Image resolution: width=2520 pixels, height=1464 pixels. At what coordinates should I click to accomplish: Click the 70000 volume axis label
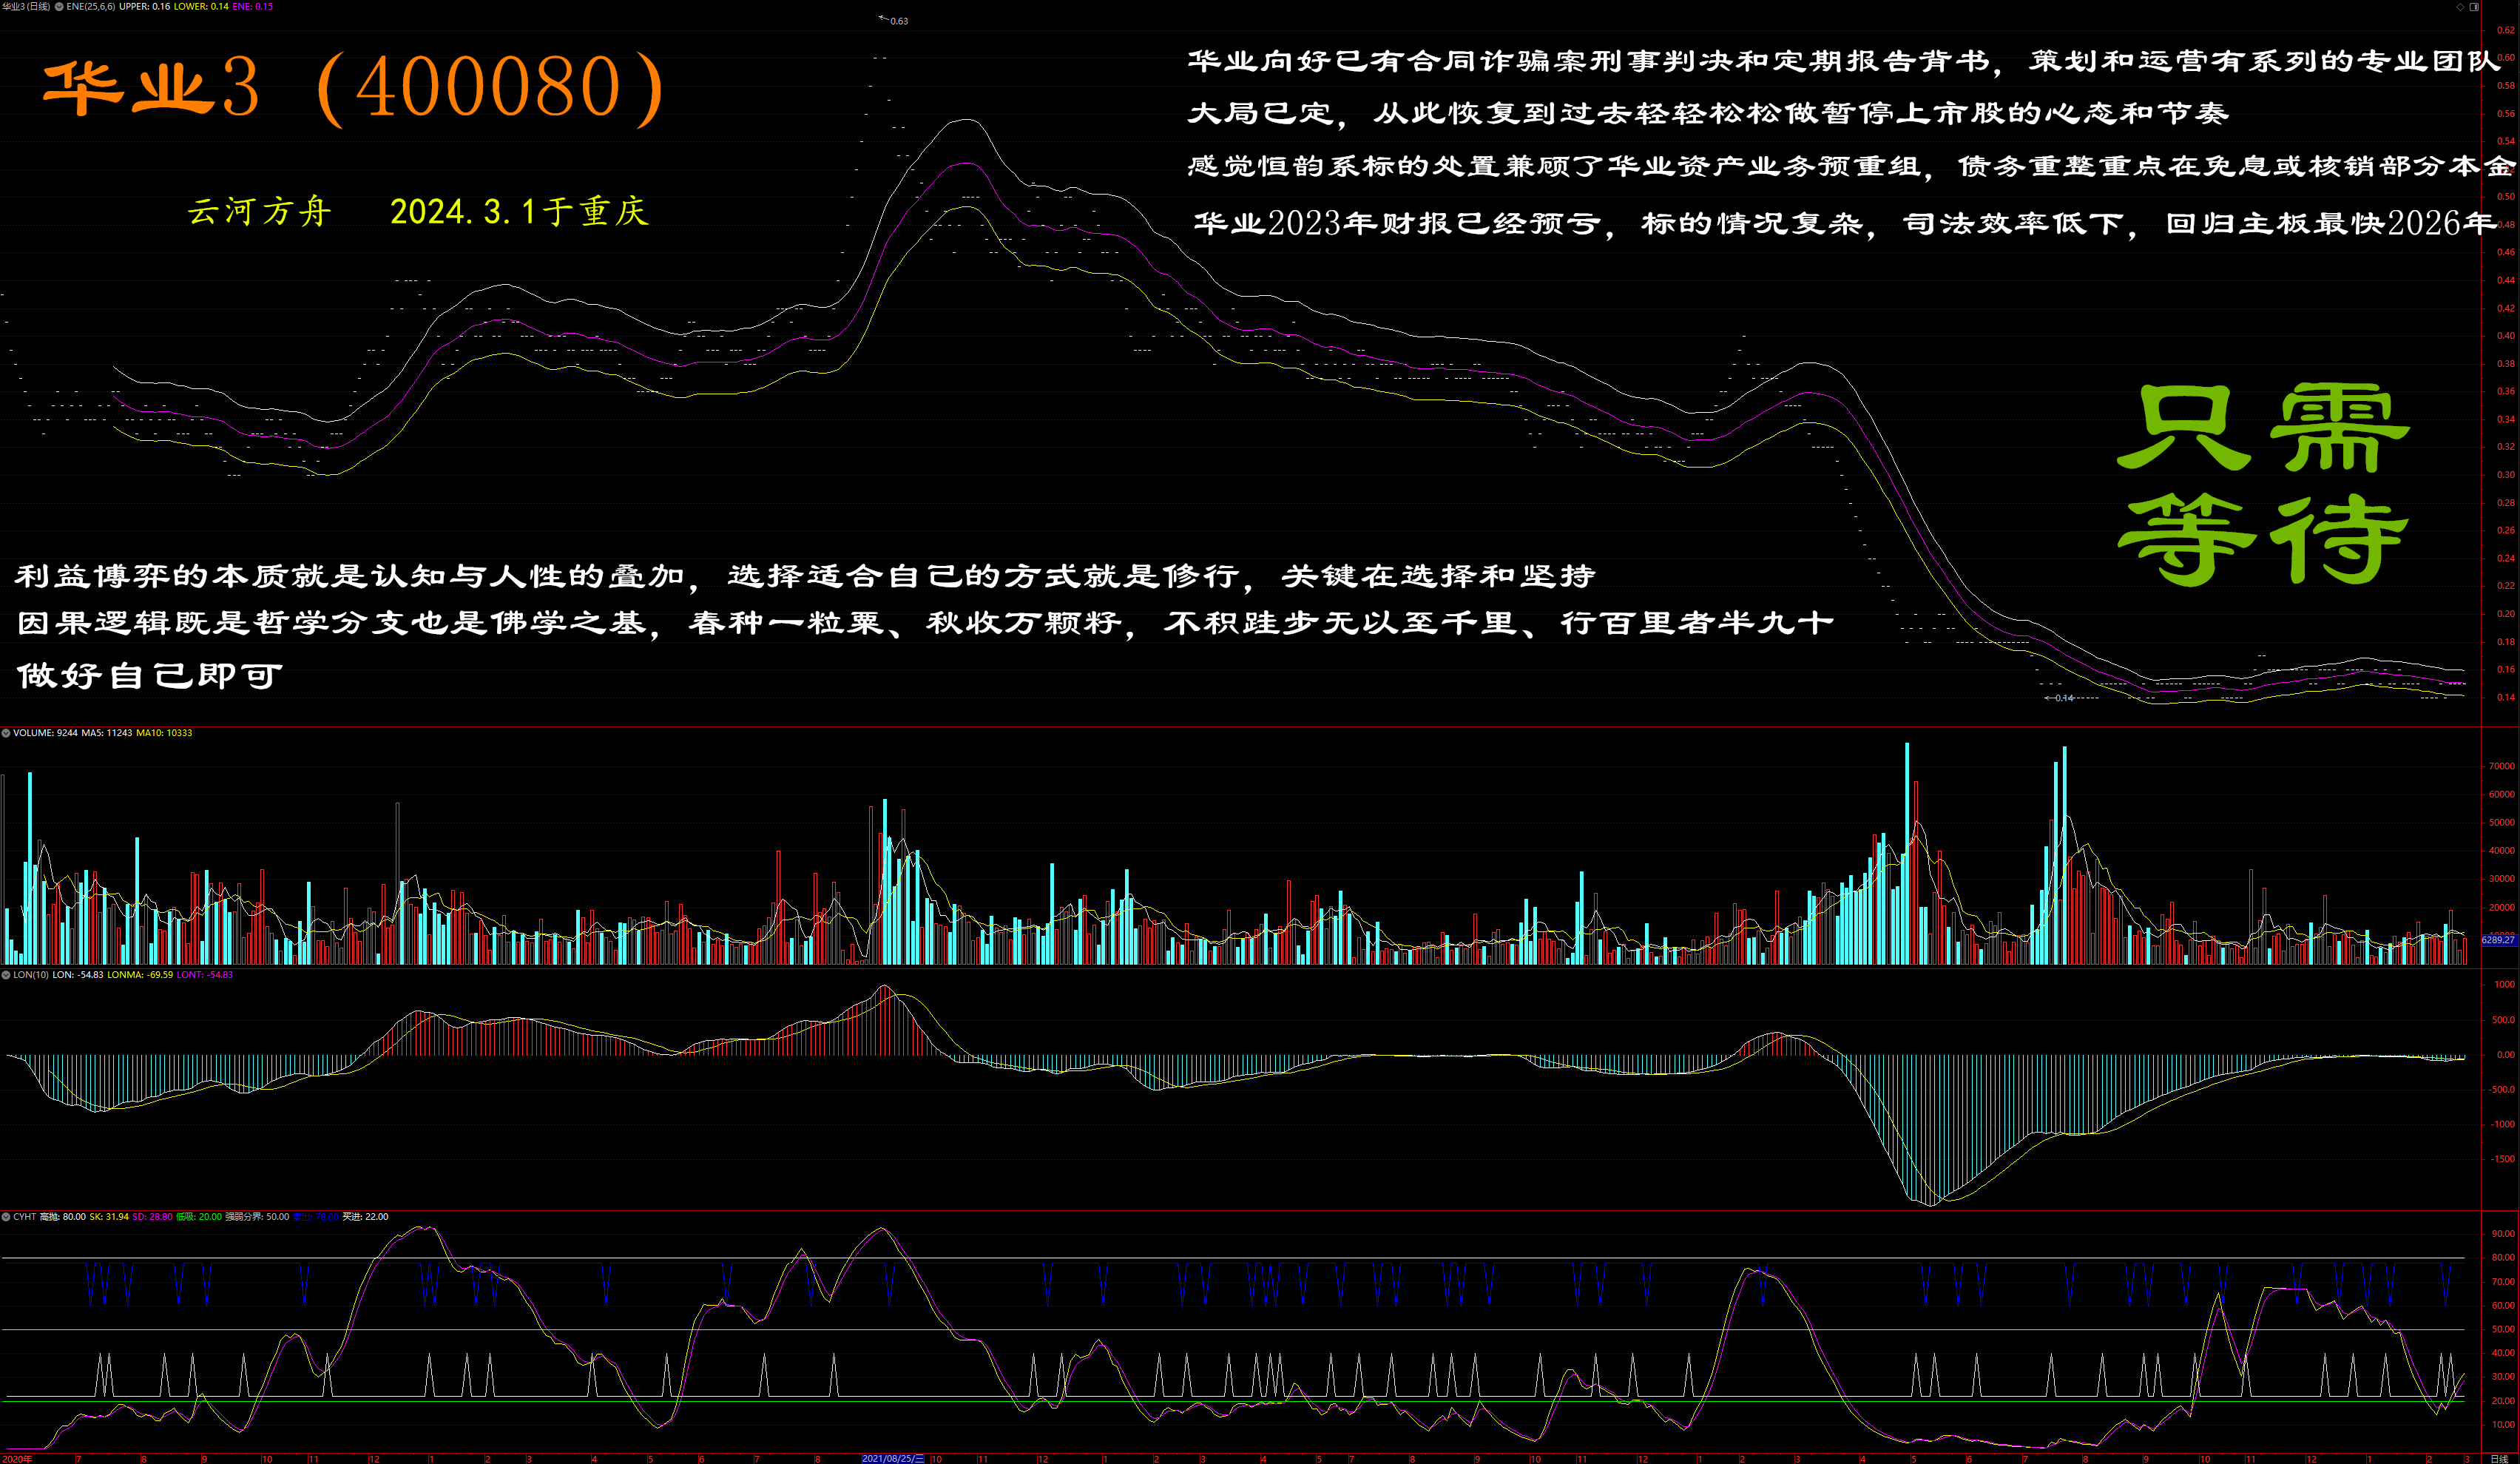[x=2502, y=766]
